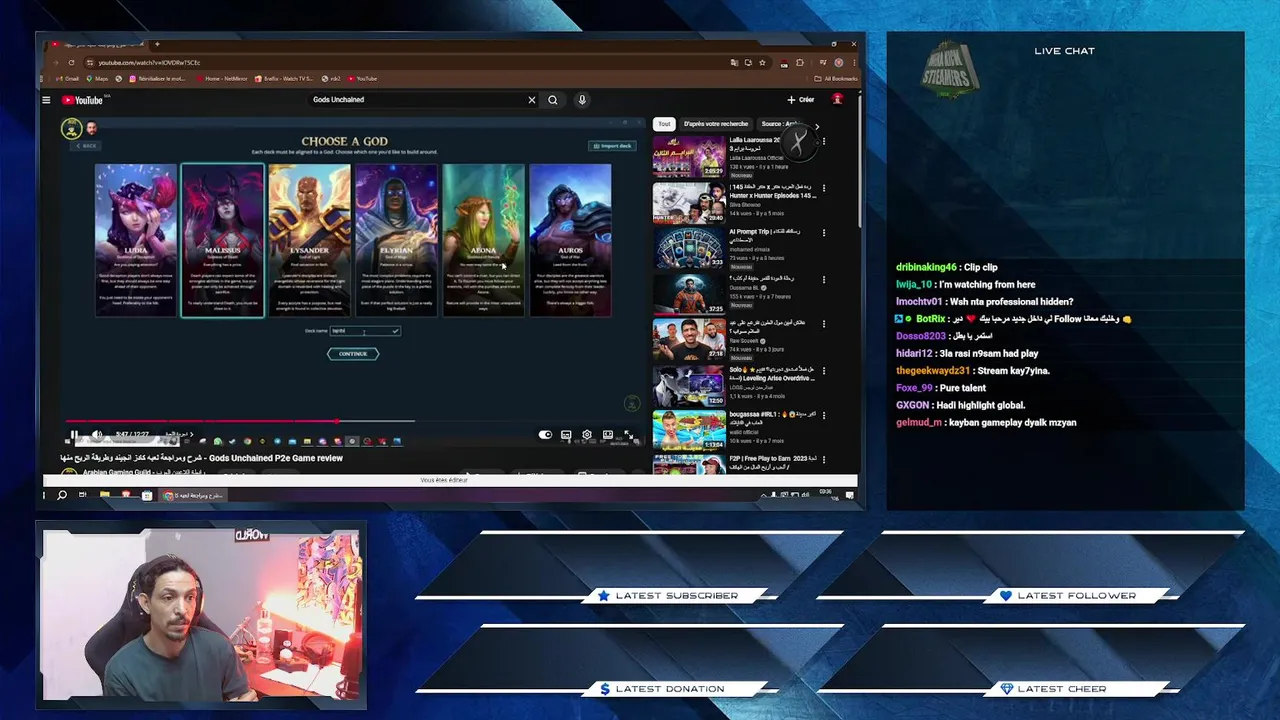Screen dimensions: 1280x720
Task: Open the Gmail bookmark
Action: 69,78
